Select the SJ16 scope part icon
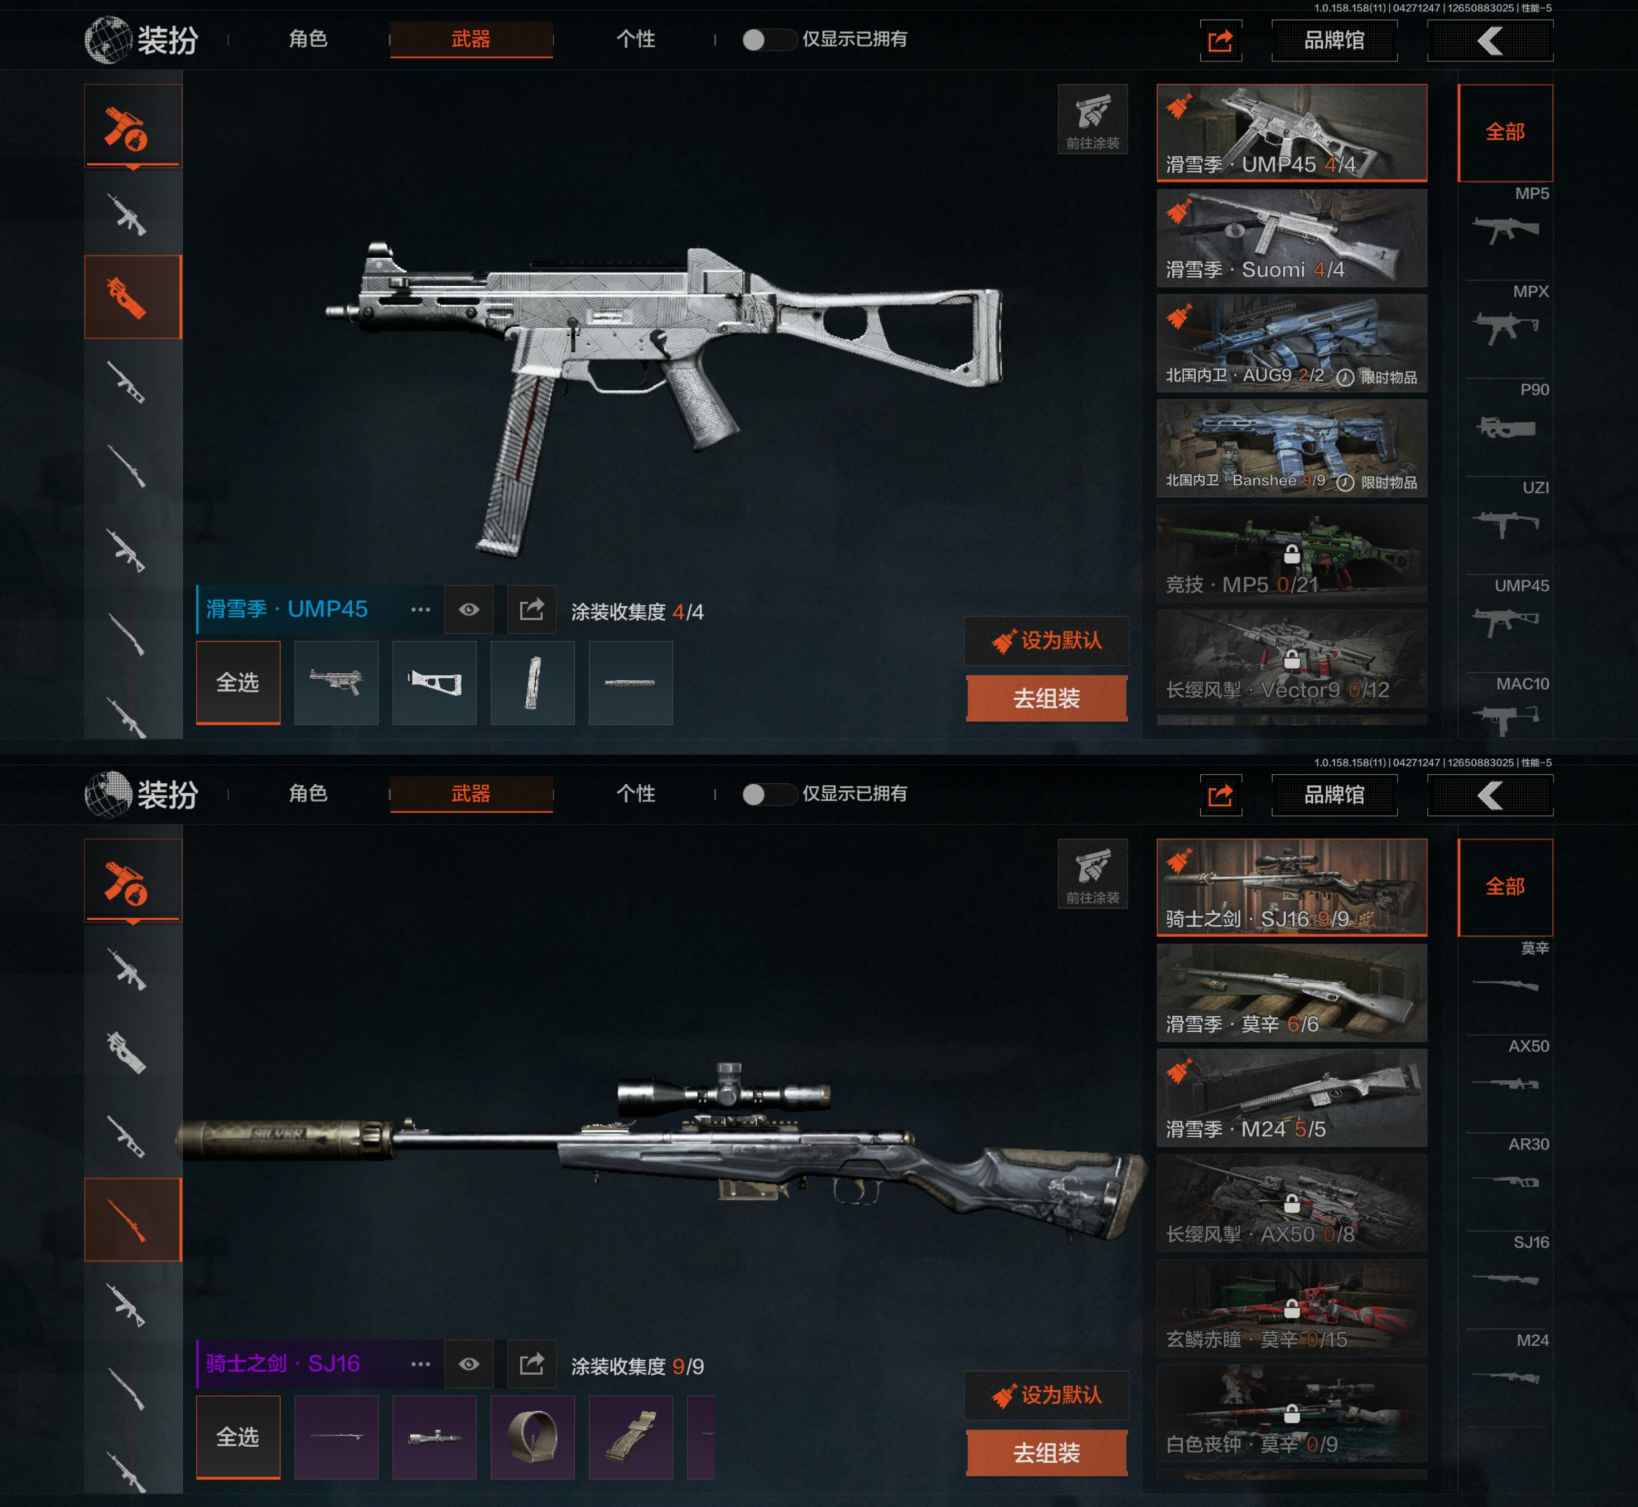This screenshot has width=1638, height=1507. pos(434,1437)
